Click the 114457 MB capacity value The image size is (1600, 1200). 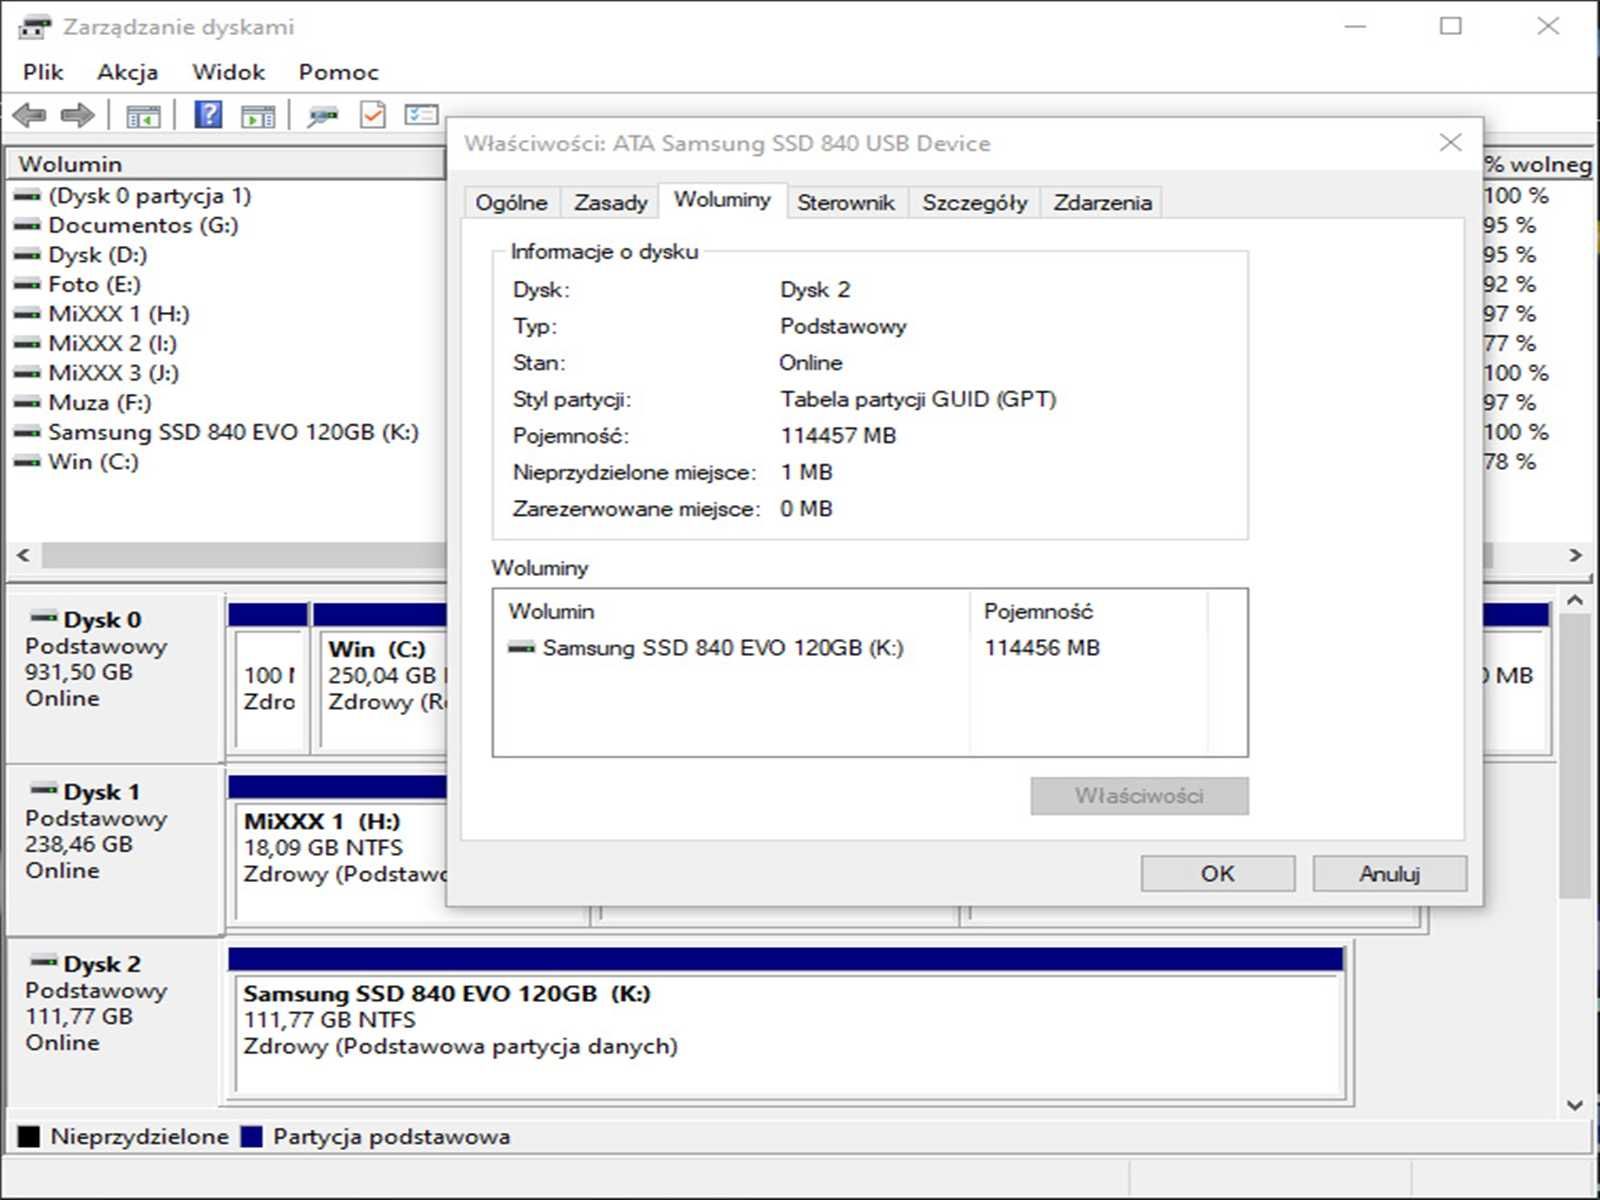tap(838, 436)
